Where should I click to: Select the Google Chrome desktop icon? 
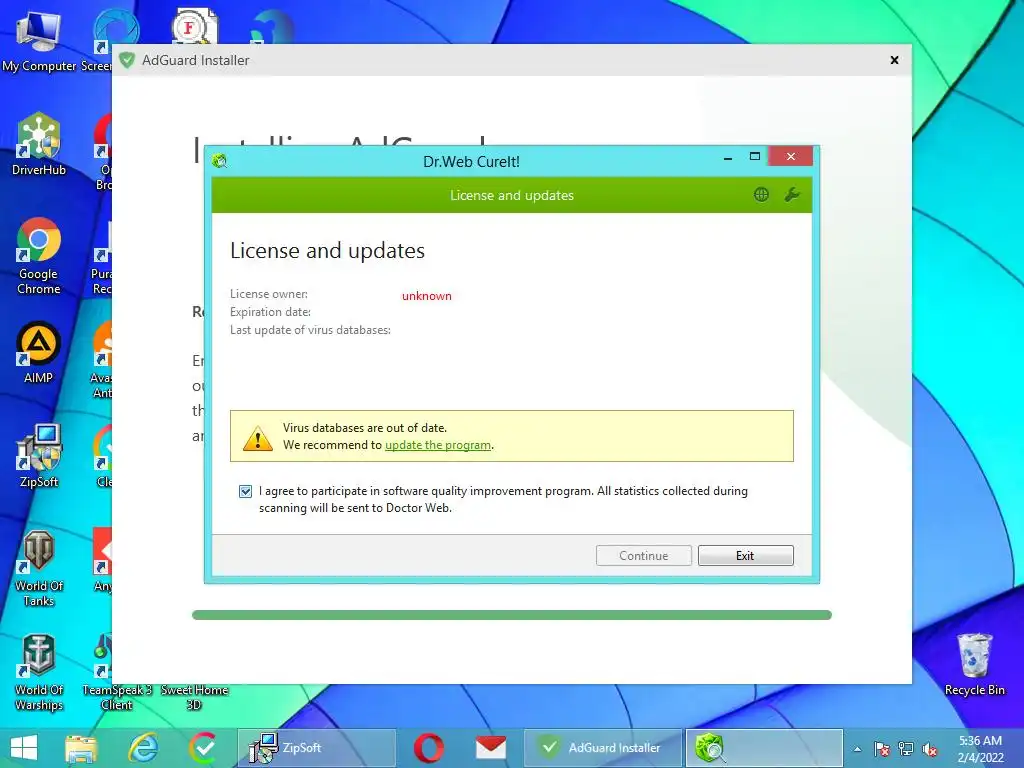(x=39, y=256)
